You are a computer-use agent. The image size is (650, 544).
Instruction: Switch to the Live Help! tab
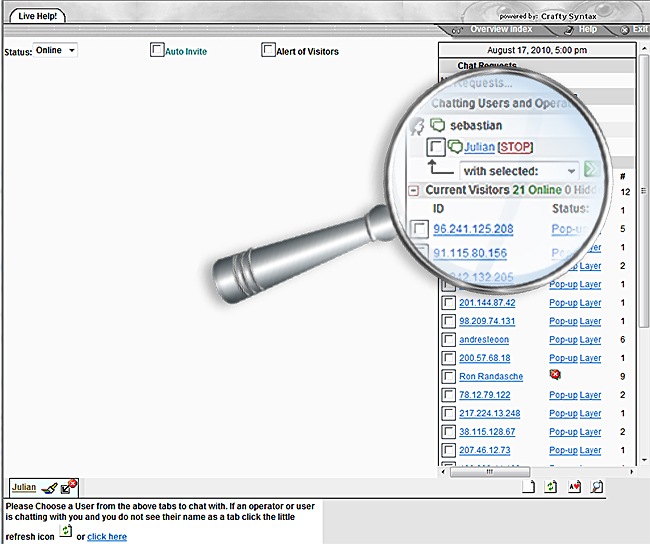click(38, 17)
